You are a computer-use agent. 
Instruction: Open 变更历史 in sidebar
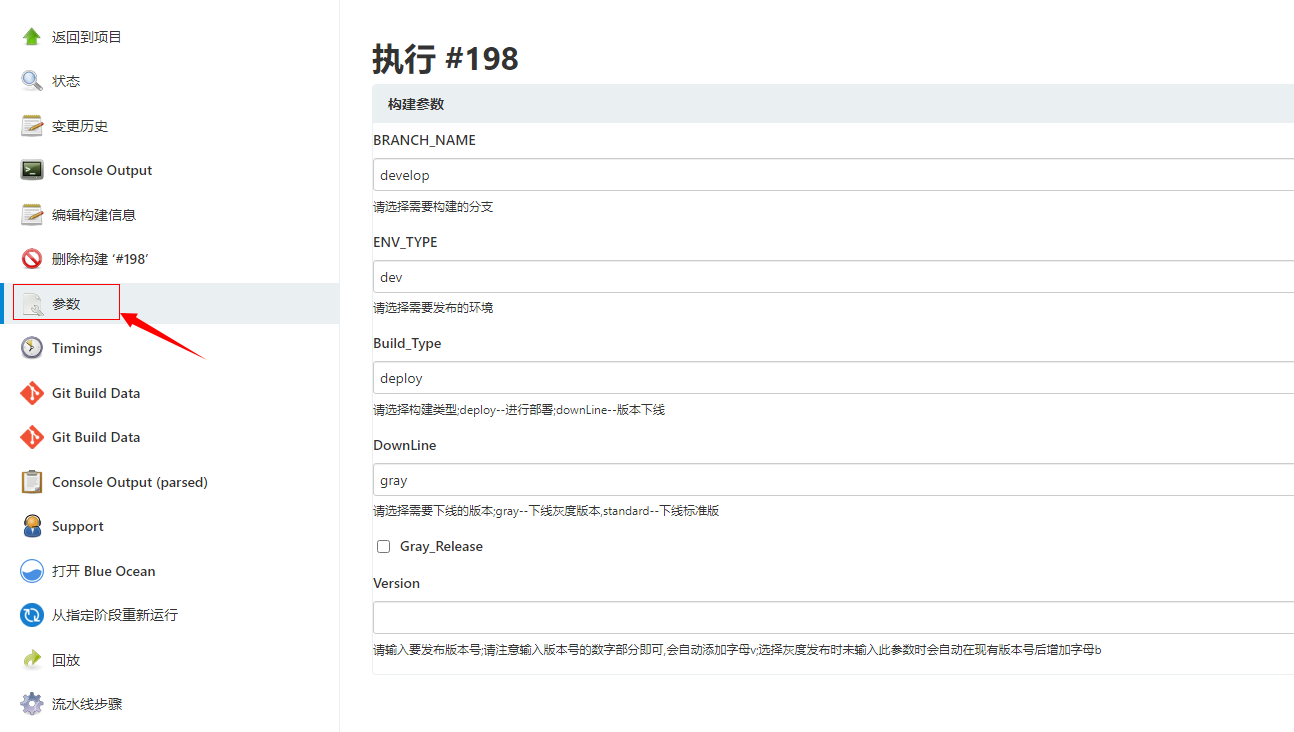click(80, 126)
